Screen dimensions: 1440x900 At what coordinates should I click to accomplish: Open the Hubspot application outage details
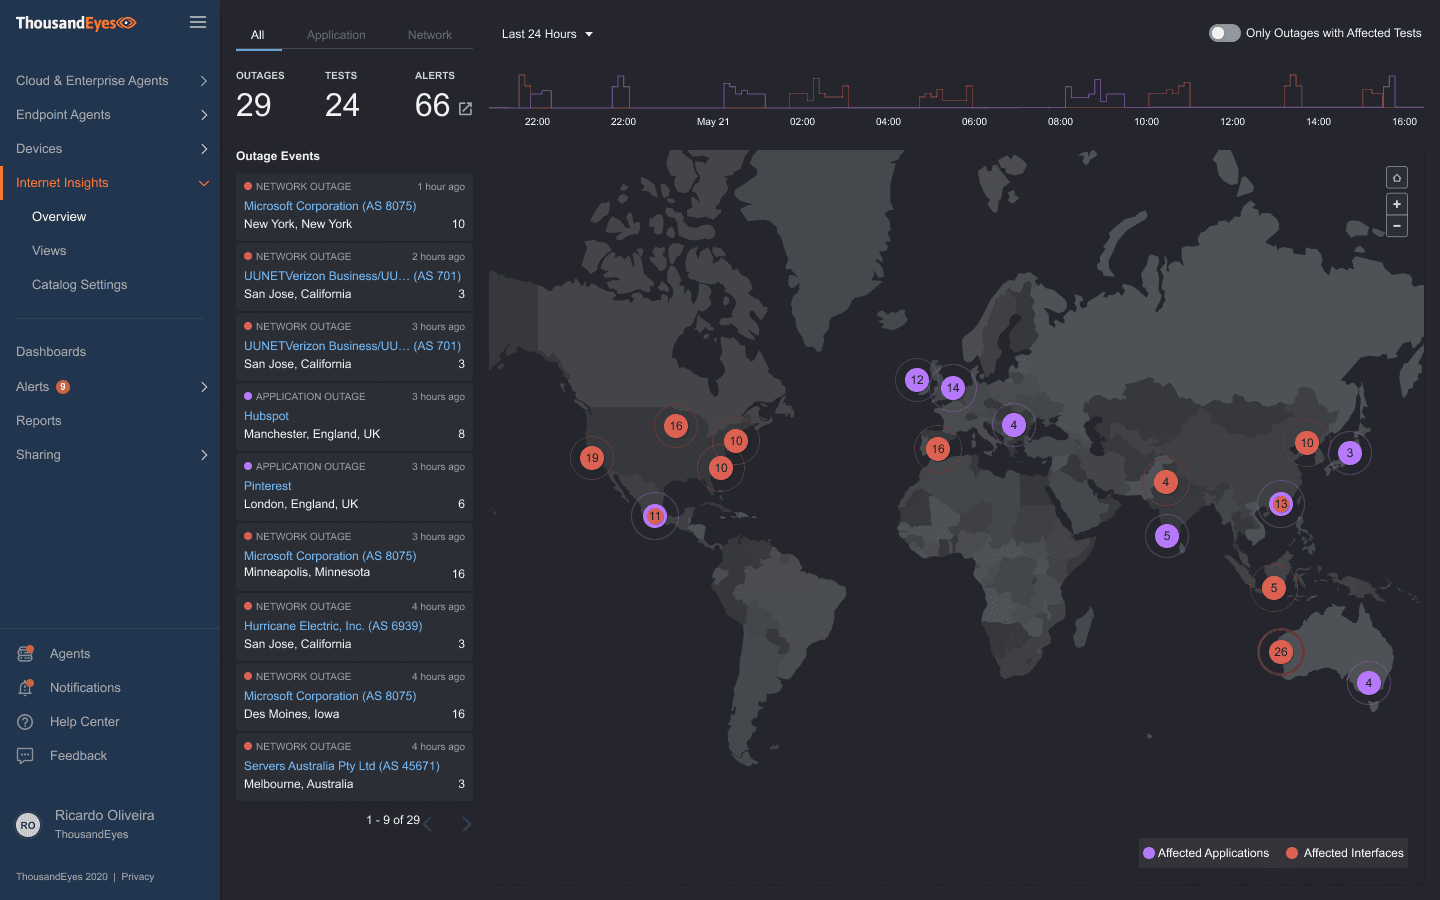click(x=265, y=415)
